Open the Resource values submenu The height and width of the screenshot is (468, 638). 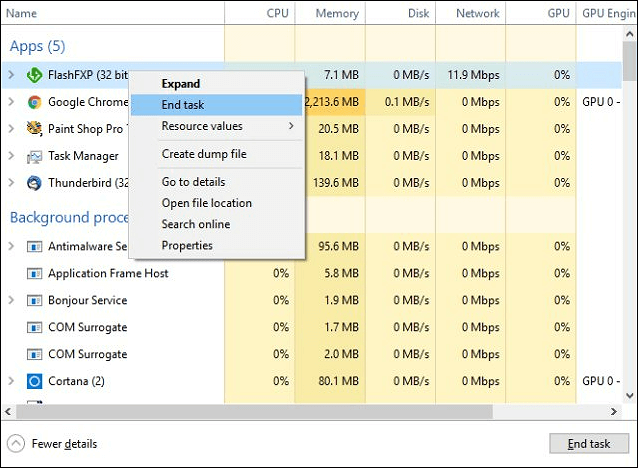(x=217, y=126)
